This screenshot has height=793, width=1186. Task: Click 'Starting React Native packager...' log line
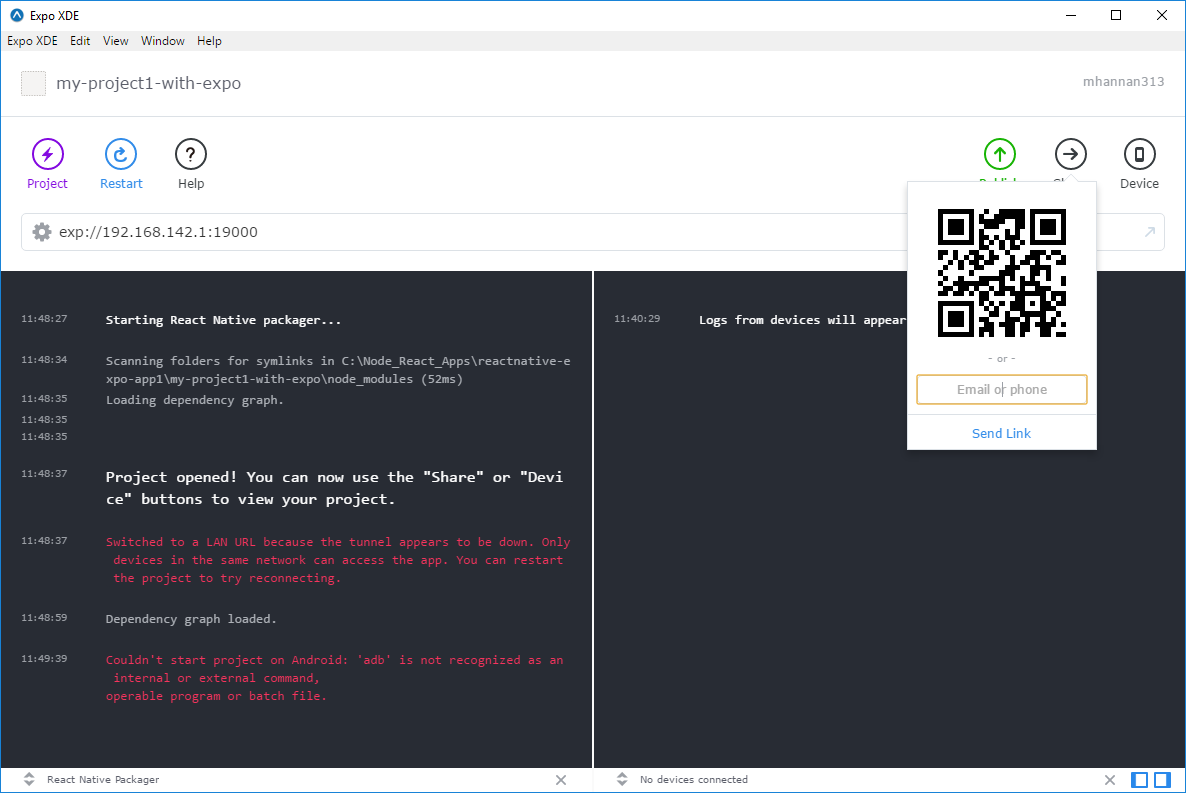223,320
